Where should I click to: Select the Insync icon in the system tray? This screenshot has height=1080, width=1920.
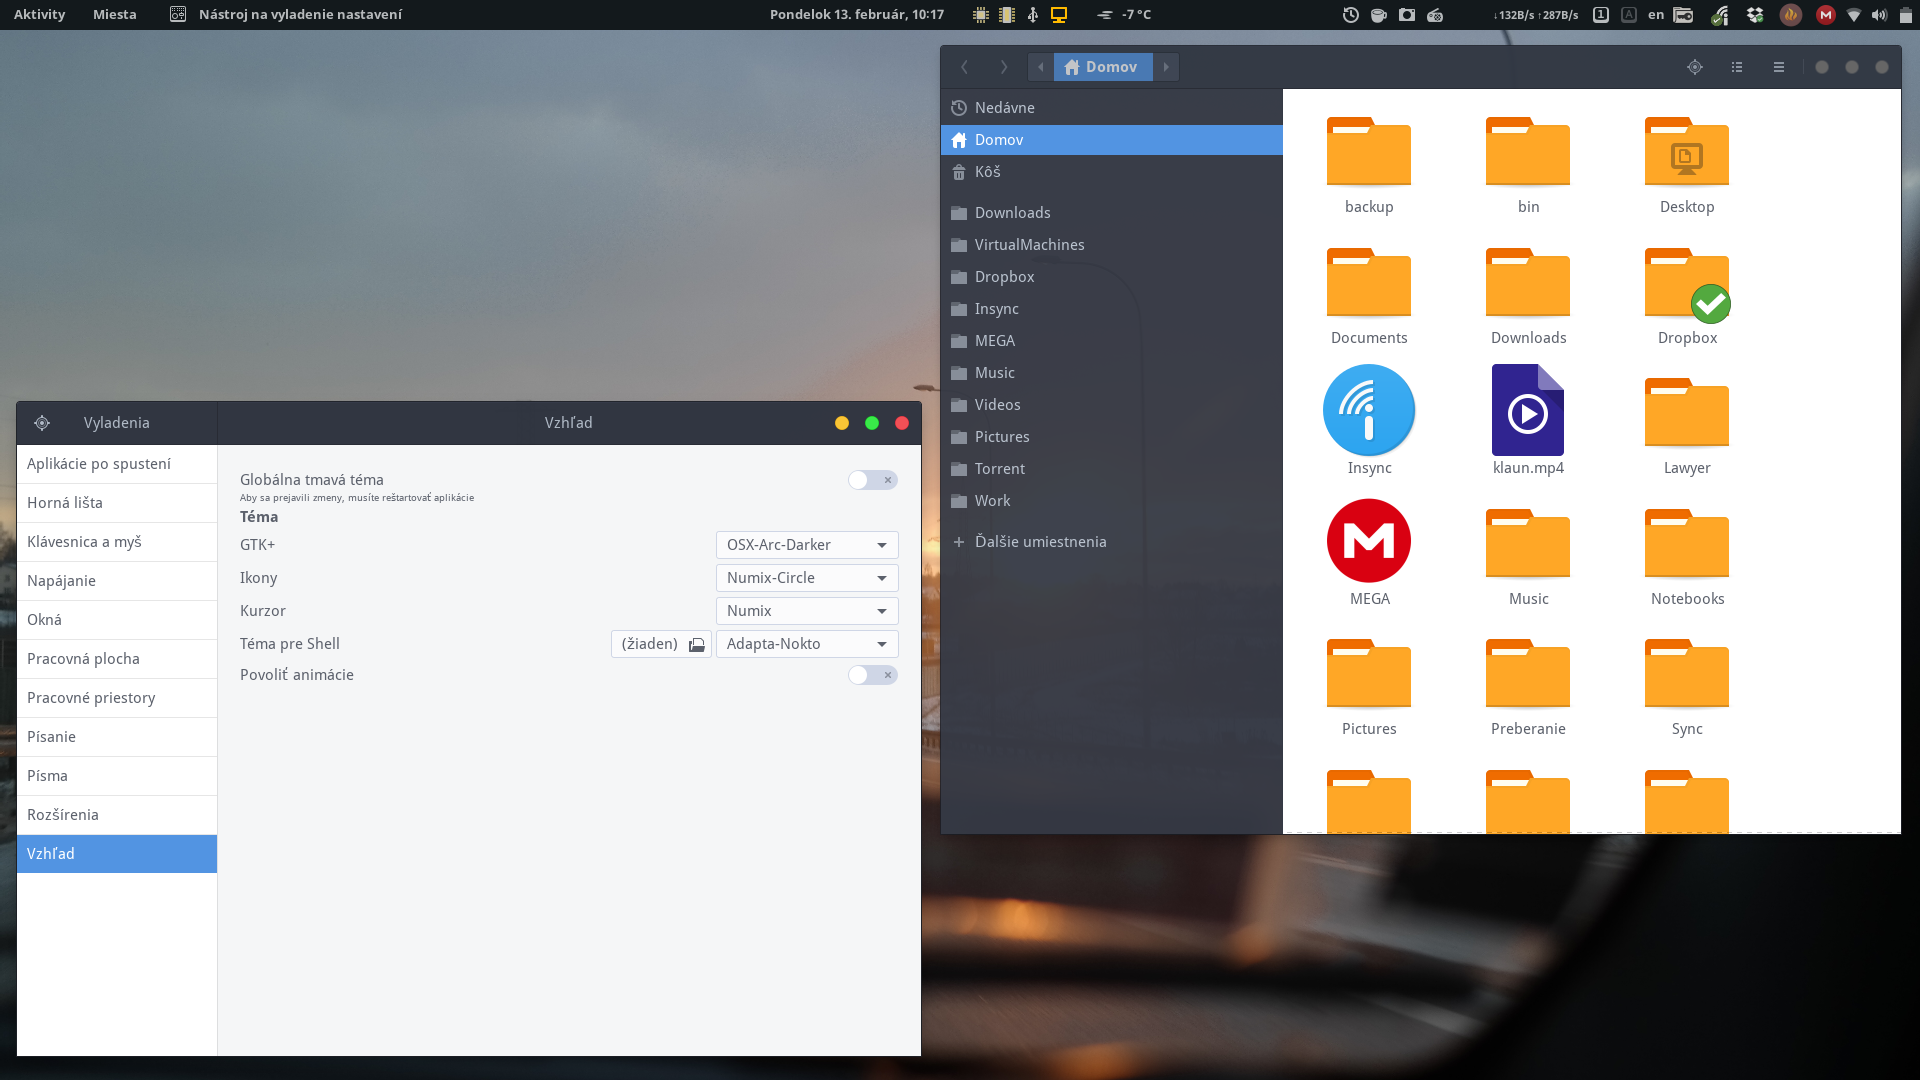coord(1720,15)
